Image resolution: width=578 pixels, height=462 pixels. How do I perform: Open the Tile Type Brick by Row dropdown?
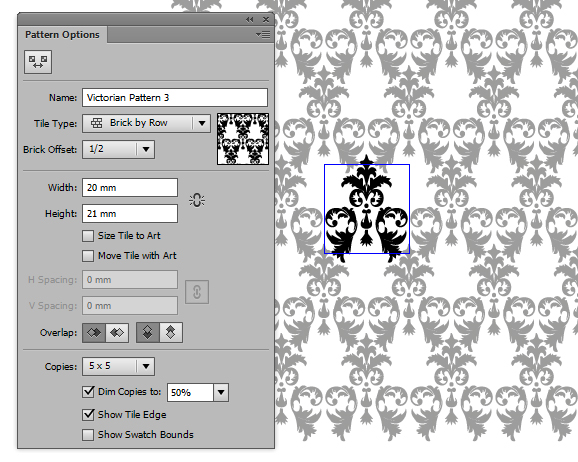tap(146, 123)
